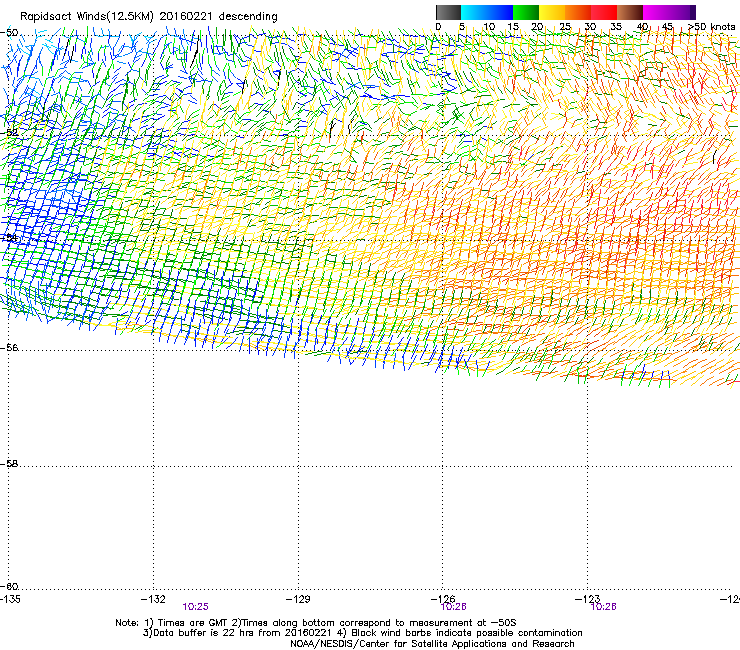Click the '>50 knots' legend label
The width and height of the screenshot is (740, 650).
[x=712, y=27]
